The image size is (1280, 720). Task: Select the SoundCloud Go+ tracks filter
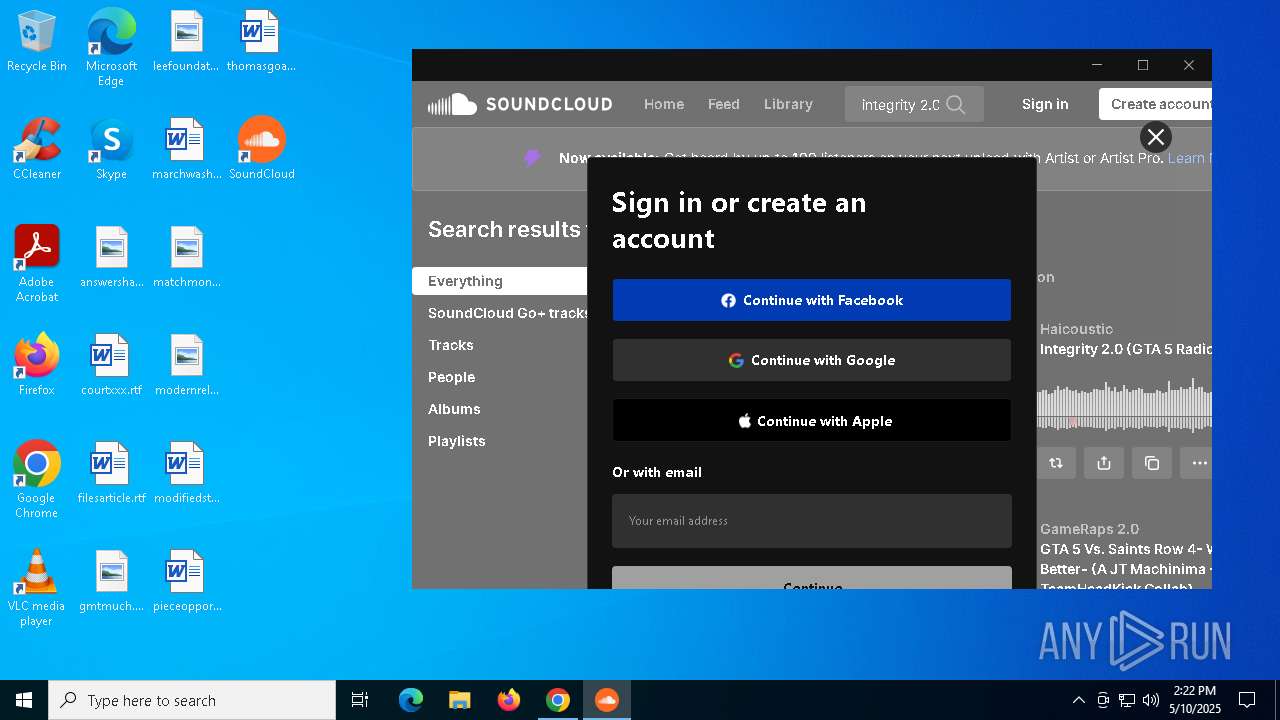(x=509, y=313)
